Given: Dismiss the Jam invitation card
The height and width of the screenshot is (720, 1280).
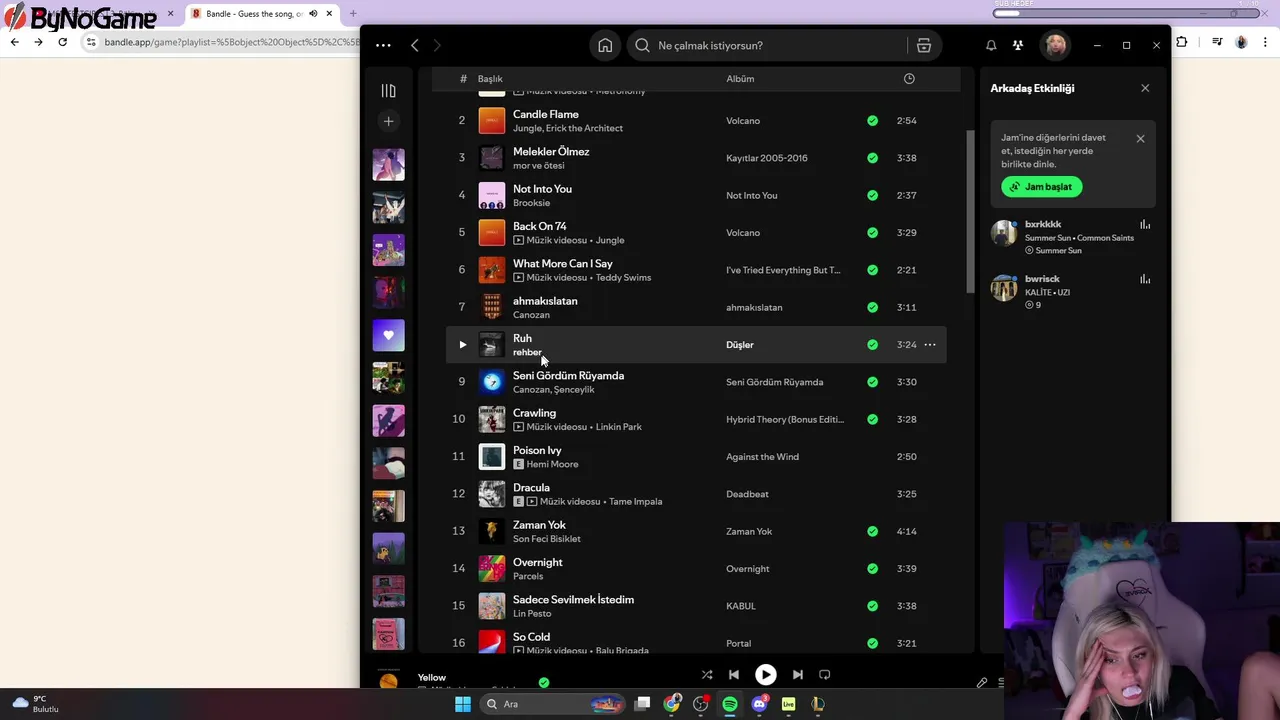Looking at the screenshot, I should 1140,139.
